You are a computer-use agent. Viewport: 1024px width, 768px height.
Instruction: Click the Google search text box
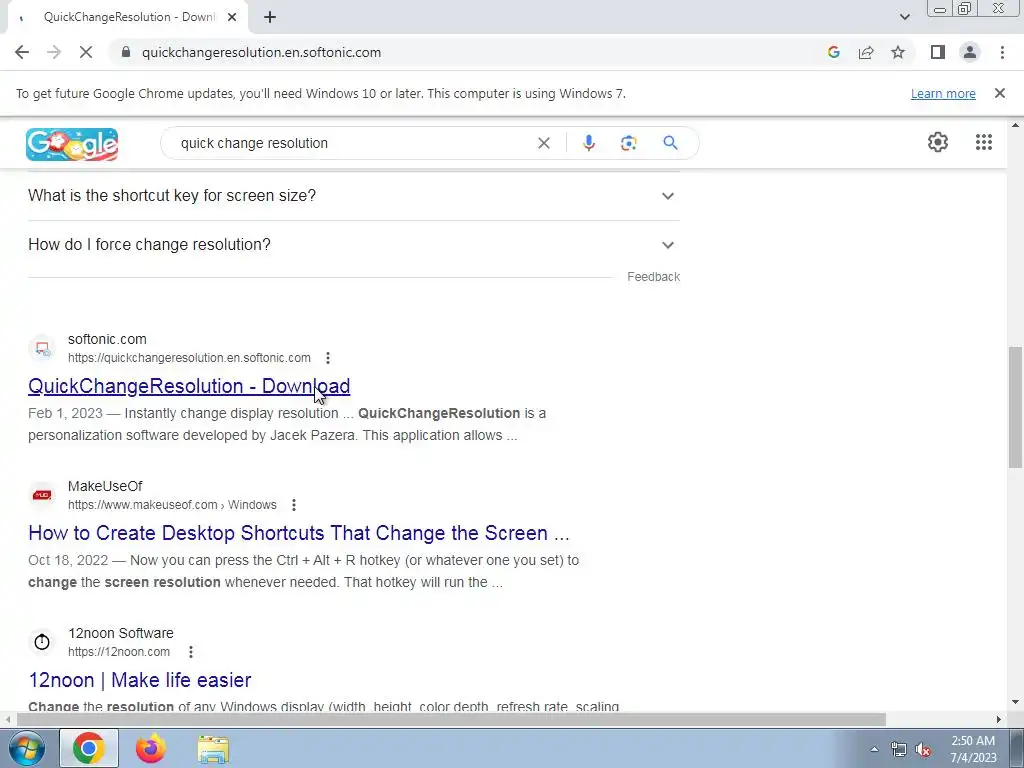(353, 143)
